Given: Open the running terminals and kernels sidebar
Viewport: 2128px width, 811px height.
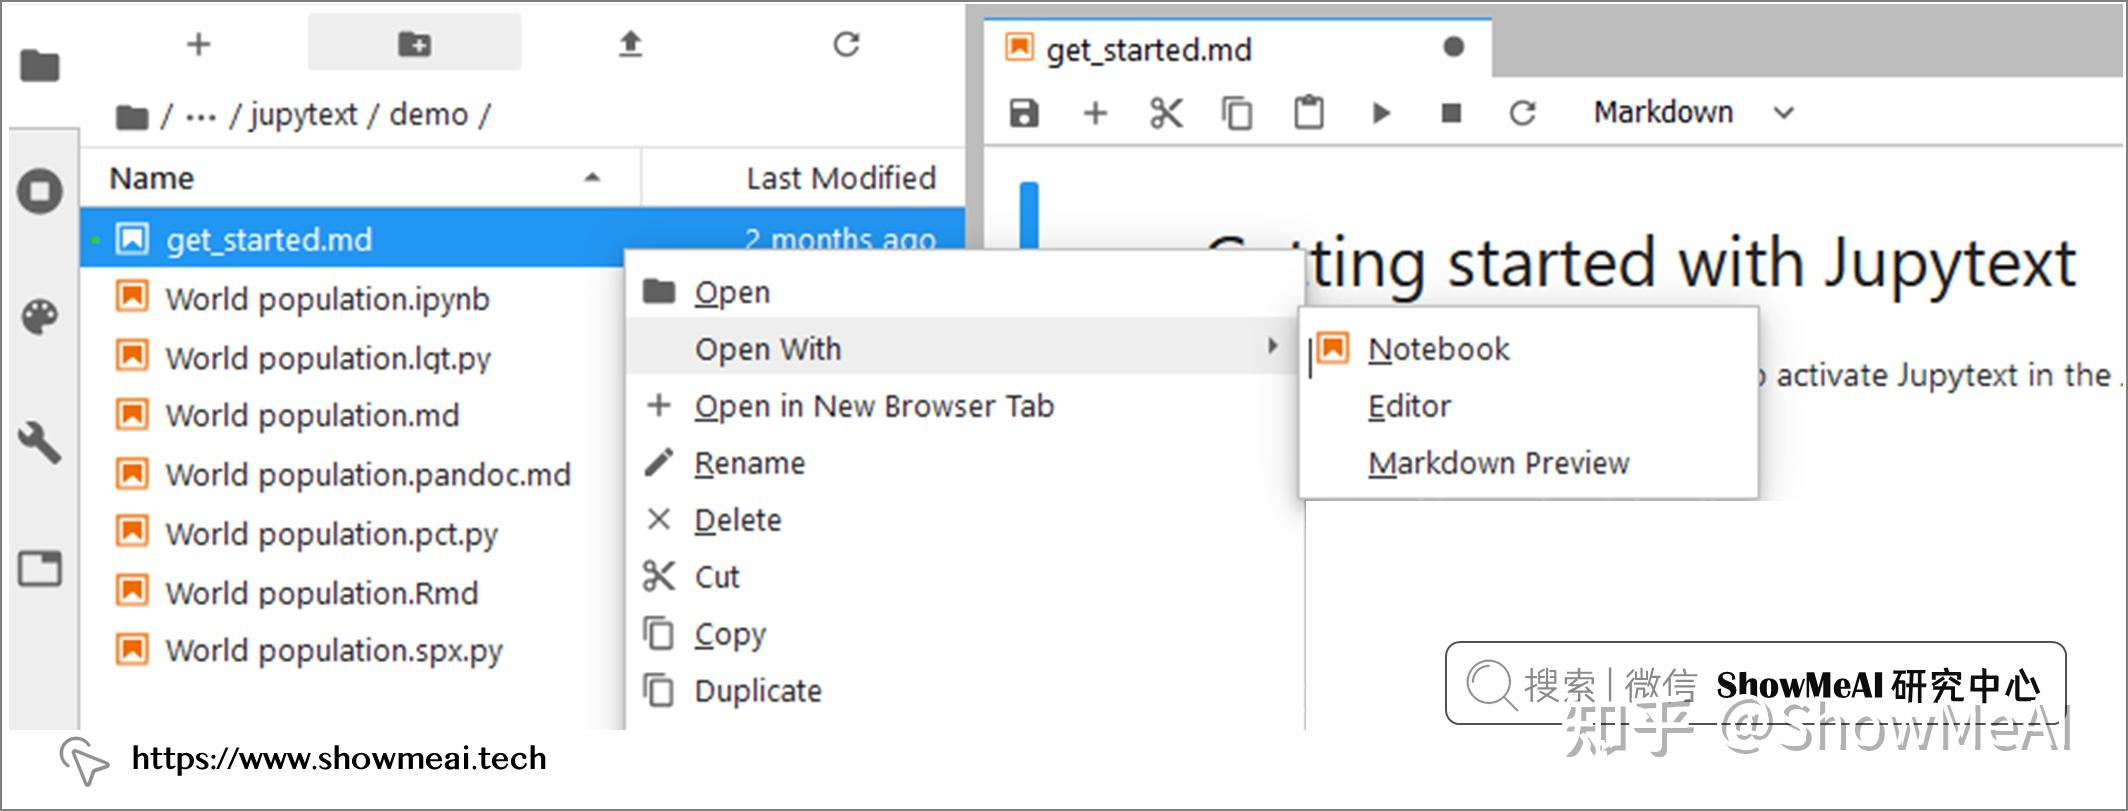Looking at the screenshot, I should [x=40, y=190].
